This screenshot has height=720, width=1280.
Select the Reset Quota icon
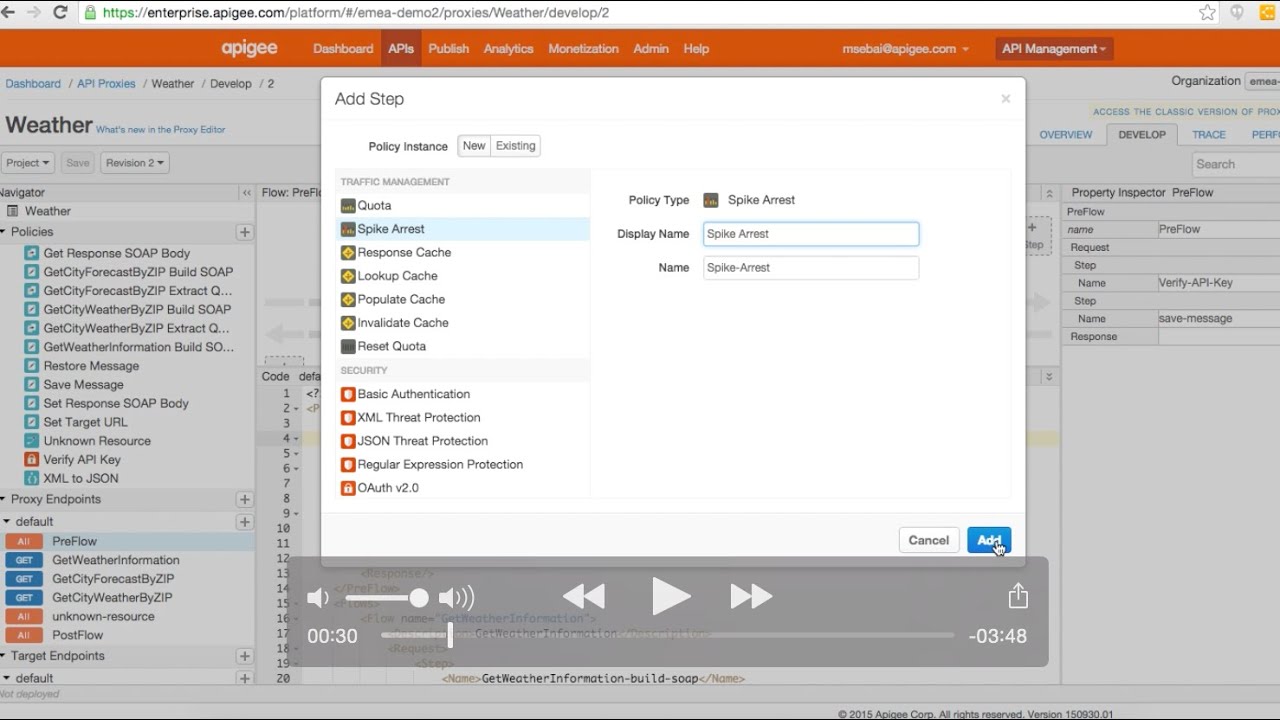[x=348, y=346]
